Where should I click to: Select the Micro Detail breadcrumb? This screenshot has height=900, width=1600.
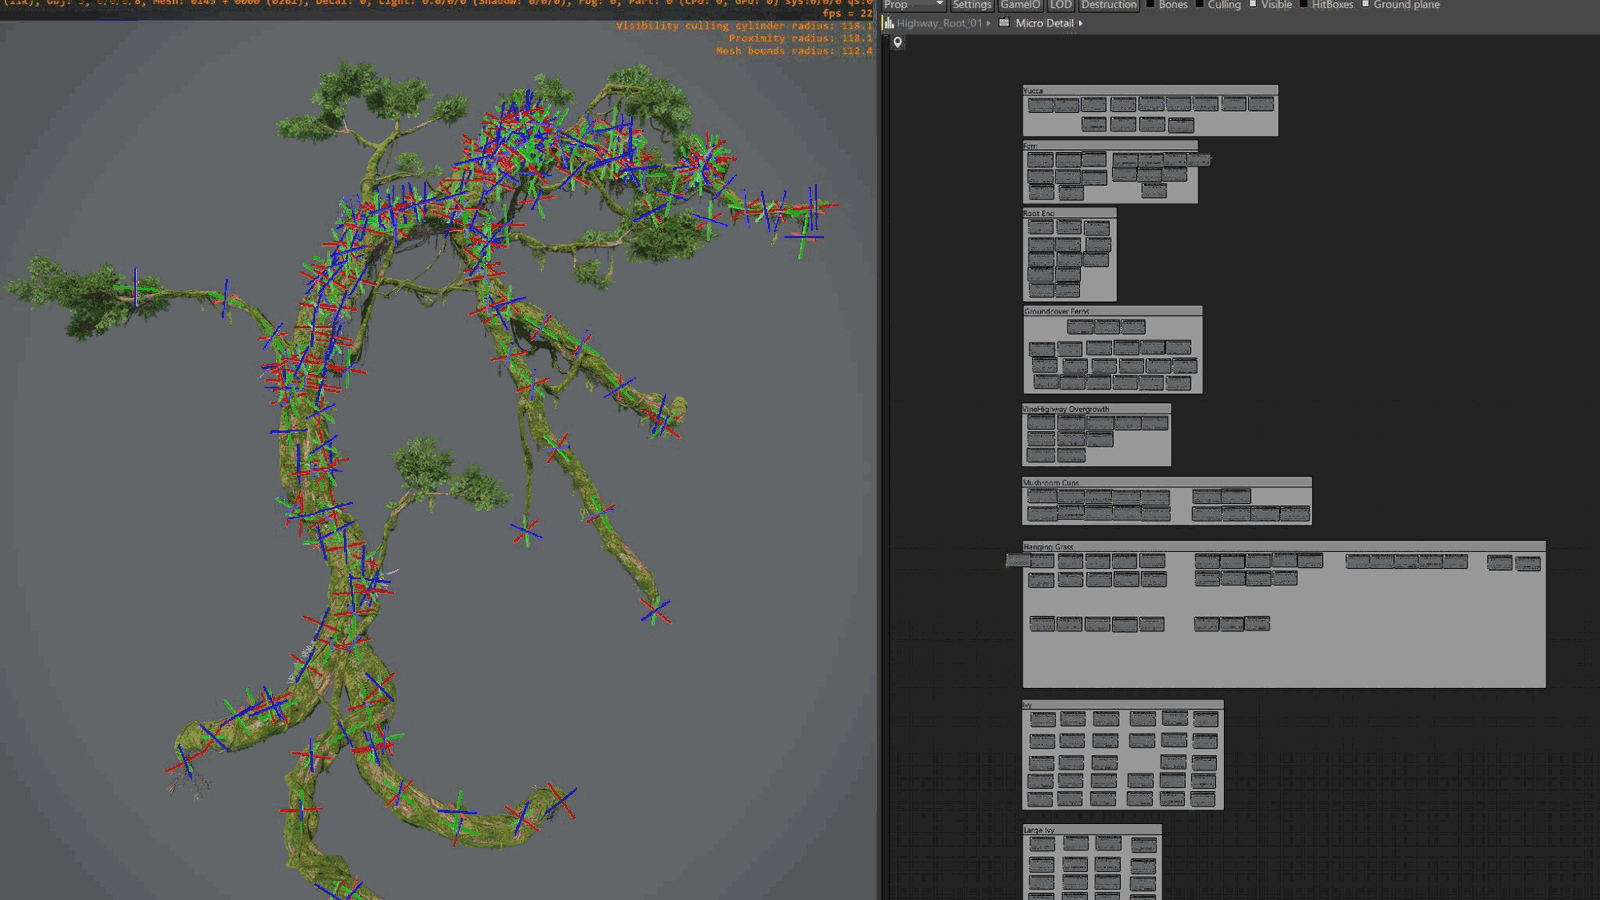(x=1044, y=23)
